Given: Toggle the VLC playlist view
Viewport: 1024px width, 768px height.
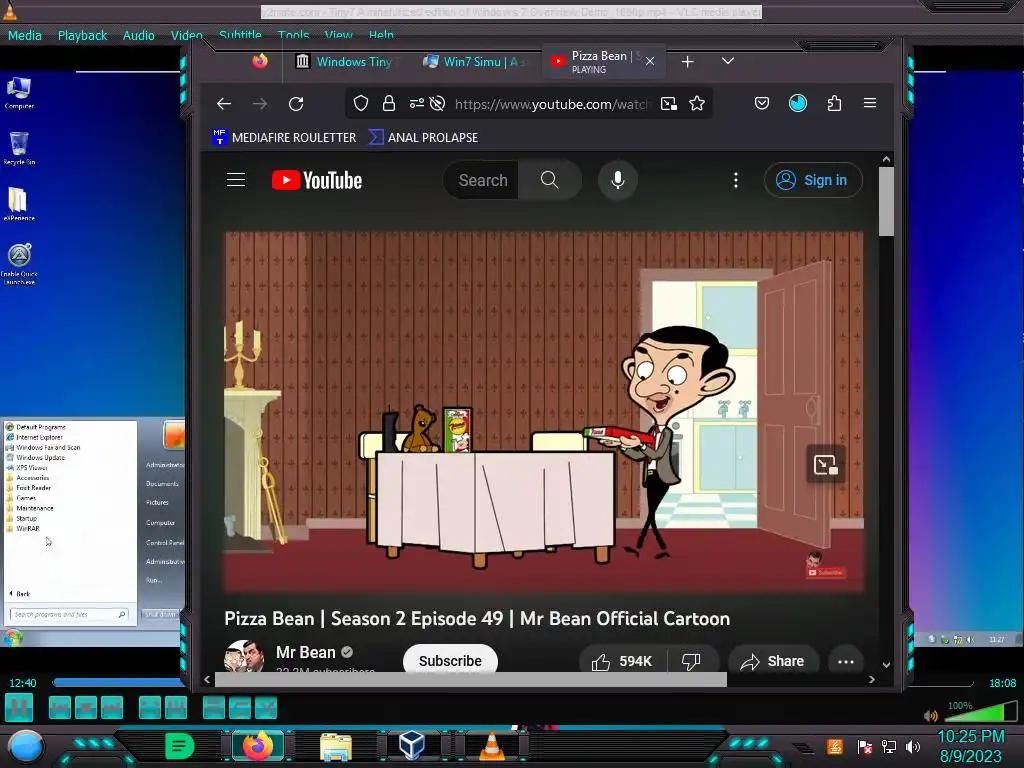Looking at the screenshot, I should pos(214,708).
